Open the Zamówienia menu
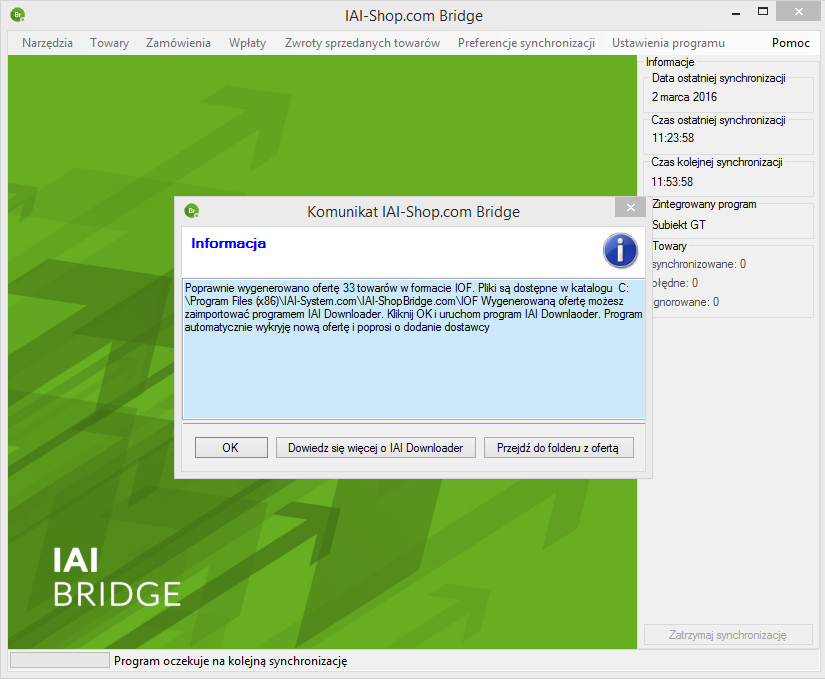 (x=178, y=43)
